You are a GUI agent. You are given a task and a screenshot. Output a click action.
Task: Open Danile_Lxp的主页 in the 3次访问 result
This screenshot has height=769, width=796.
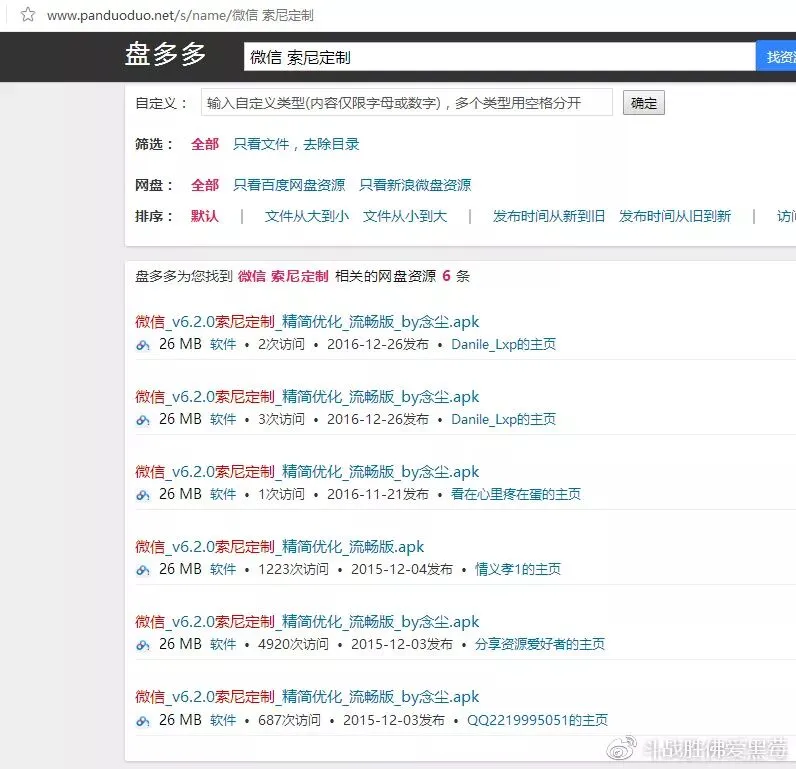point(504,419)
